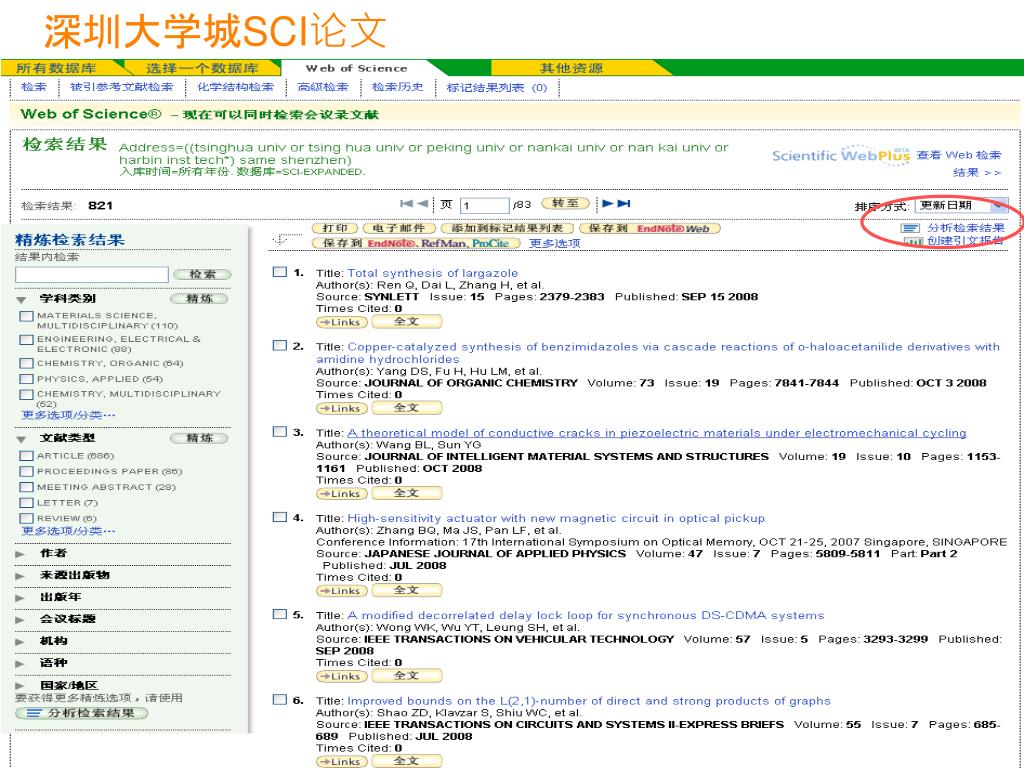Select the Web of Science tab
The width and height of the screenshot is (1024, 768).
(x=356, y=68)
